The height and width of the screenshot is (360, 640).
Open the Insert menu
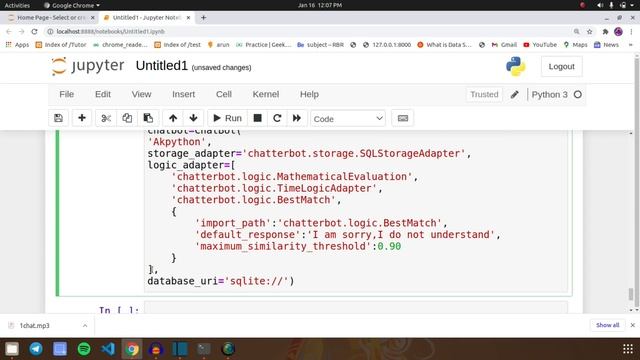click(183, 94)
